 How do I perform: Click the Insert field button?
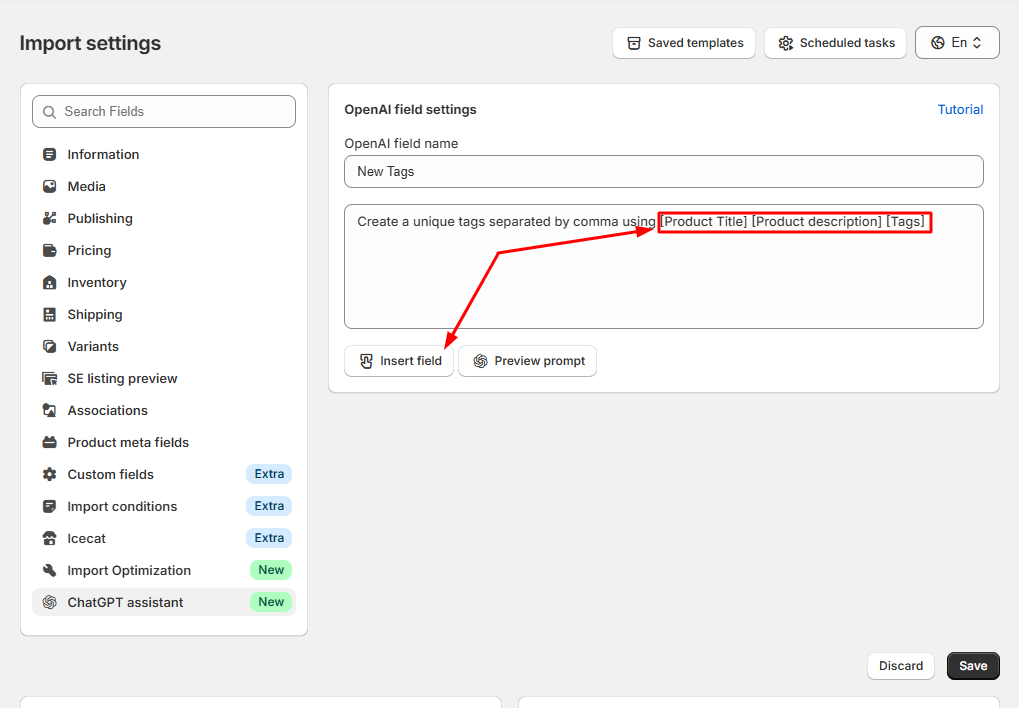click(399, 361)
